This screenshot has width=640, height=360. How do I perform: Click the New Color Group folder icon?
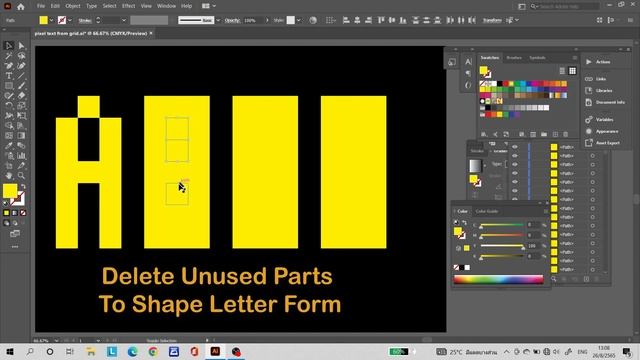click(x=544, y=134)
